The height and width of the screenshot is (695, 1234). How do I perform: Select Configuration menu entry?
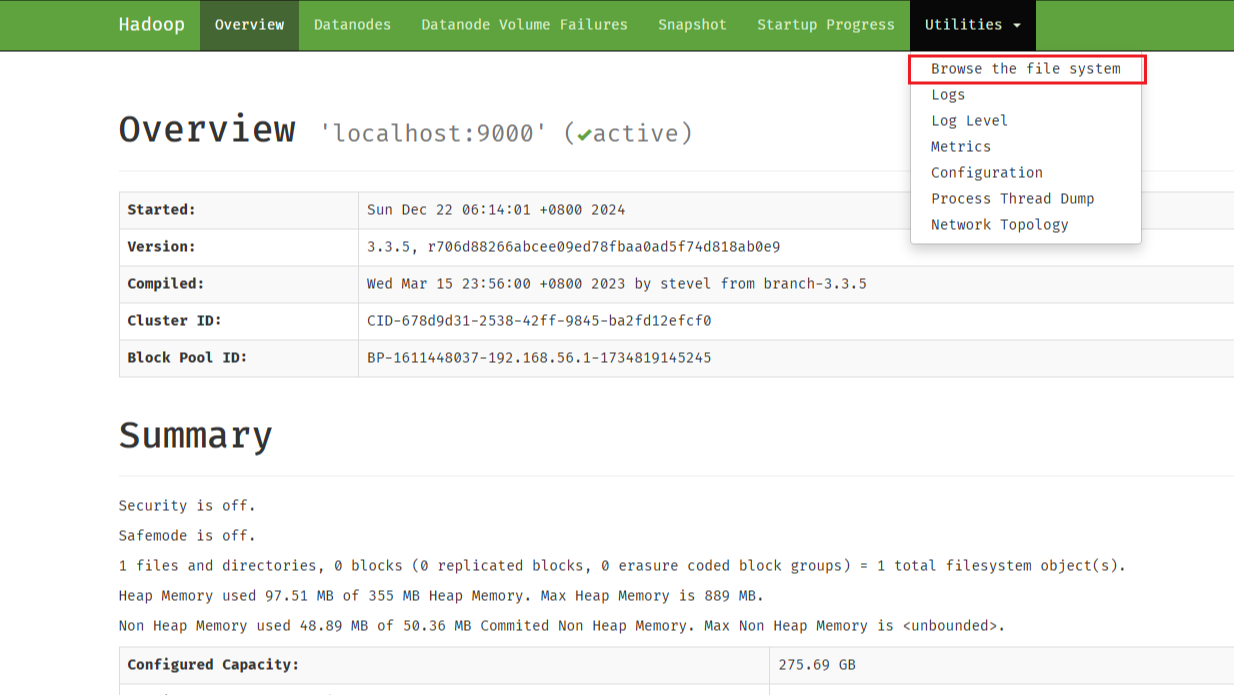[1026, 173]
